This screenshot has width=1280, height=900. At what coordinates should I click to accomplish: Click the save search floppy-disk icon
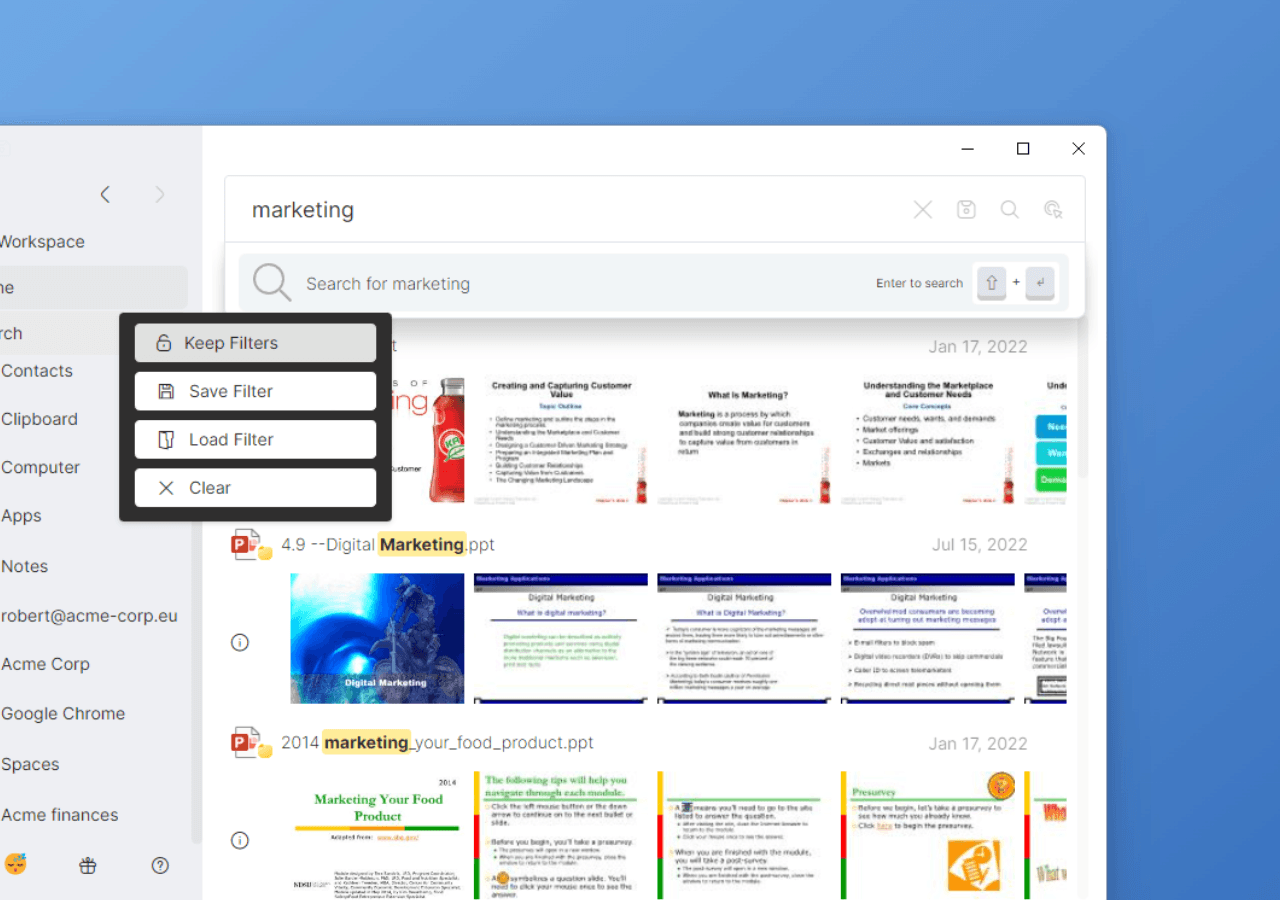point(966,210)
